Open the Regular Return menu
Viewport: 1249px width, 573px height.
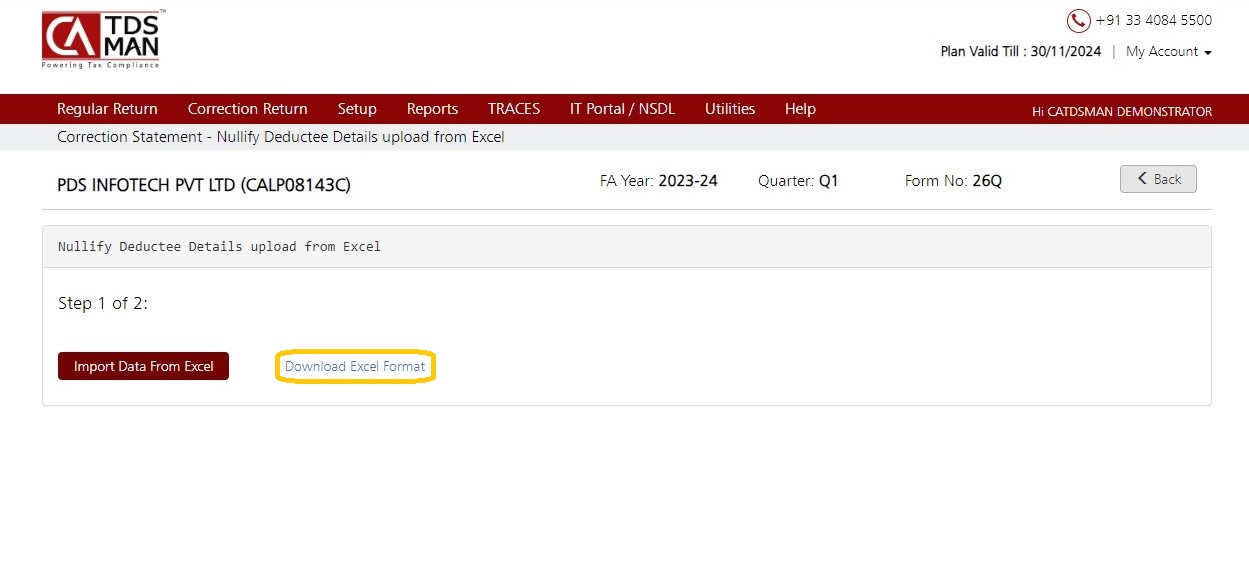pos(107,109)
